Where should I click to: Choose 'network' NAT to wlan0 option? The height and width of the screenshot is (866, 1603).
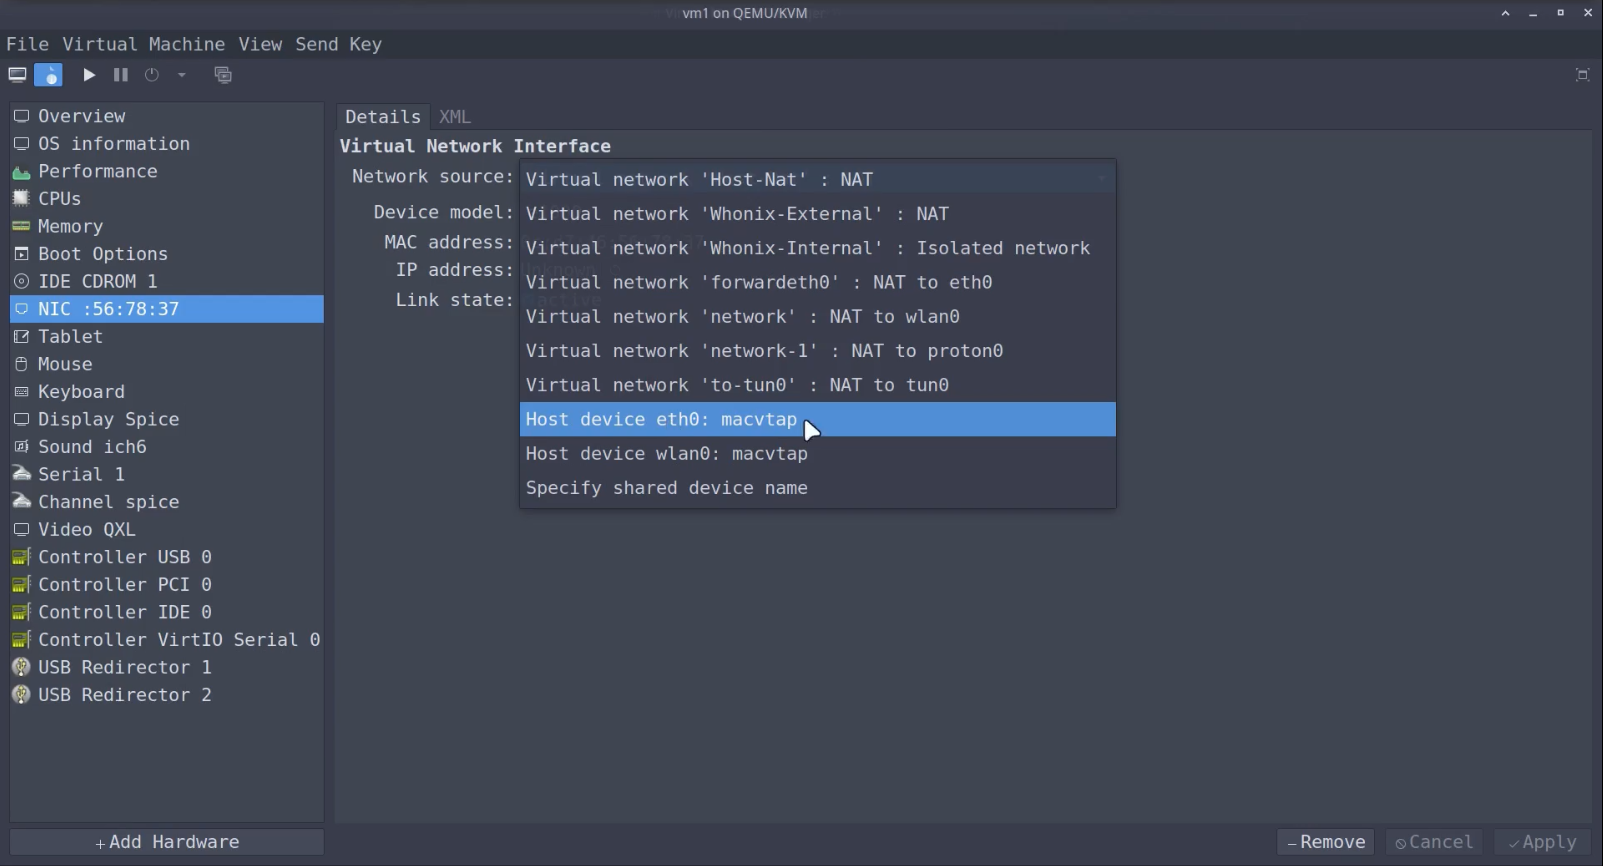[x=818, y=317]
